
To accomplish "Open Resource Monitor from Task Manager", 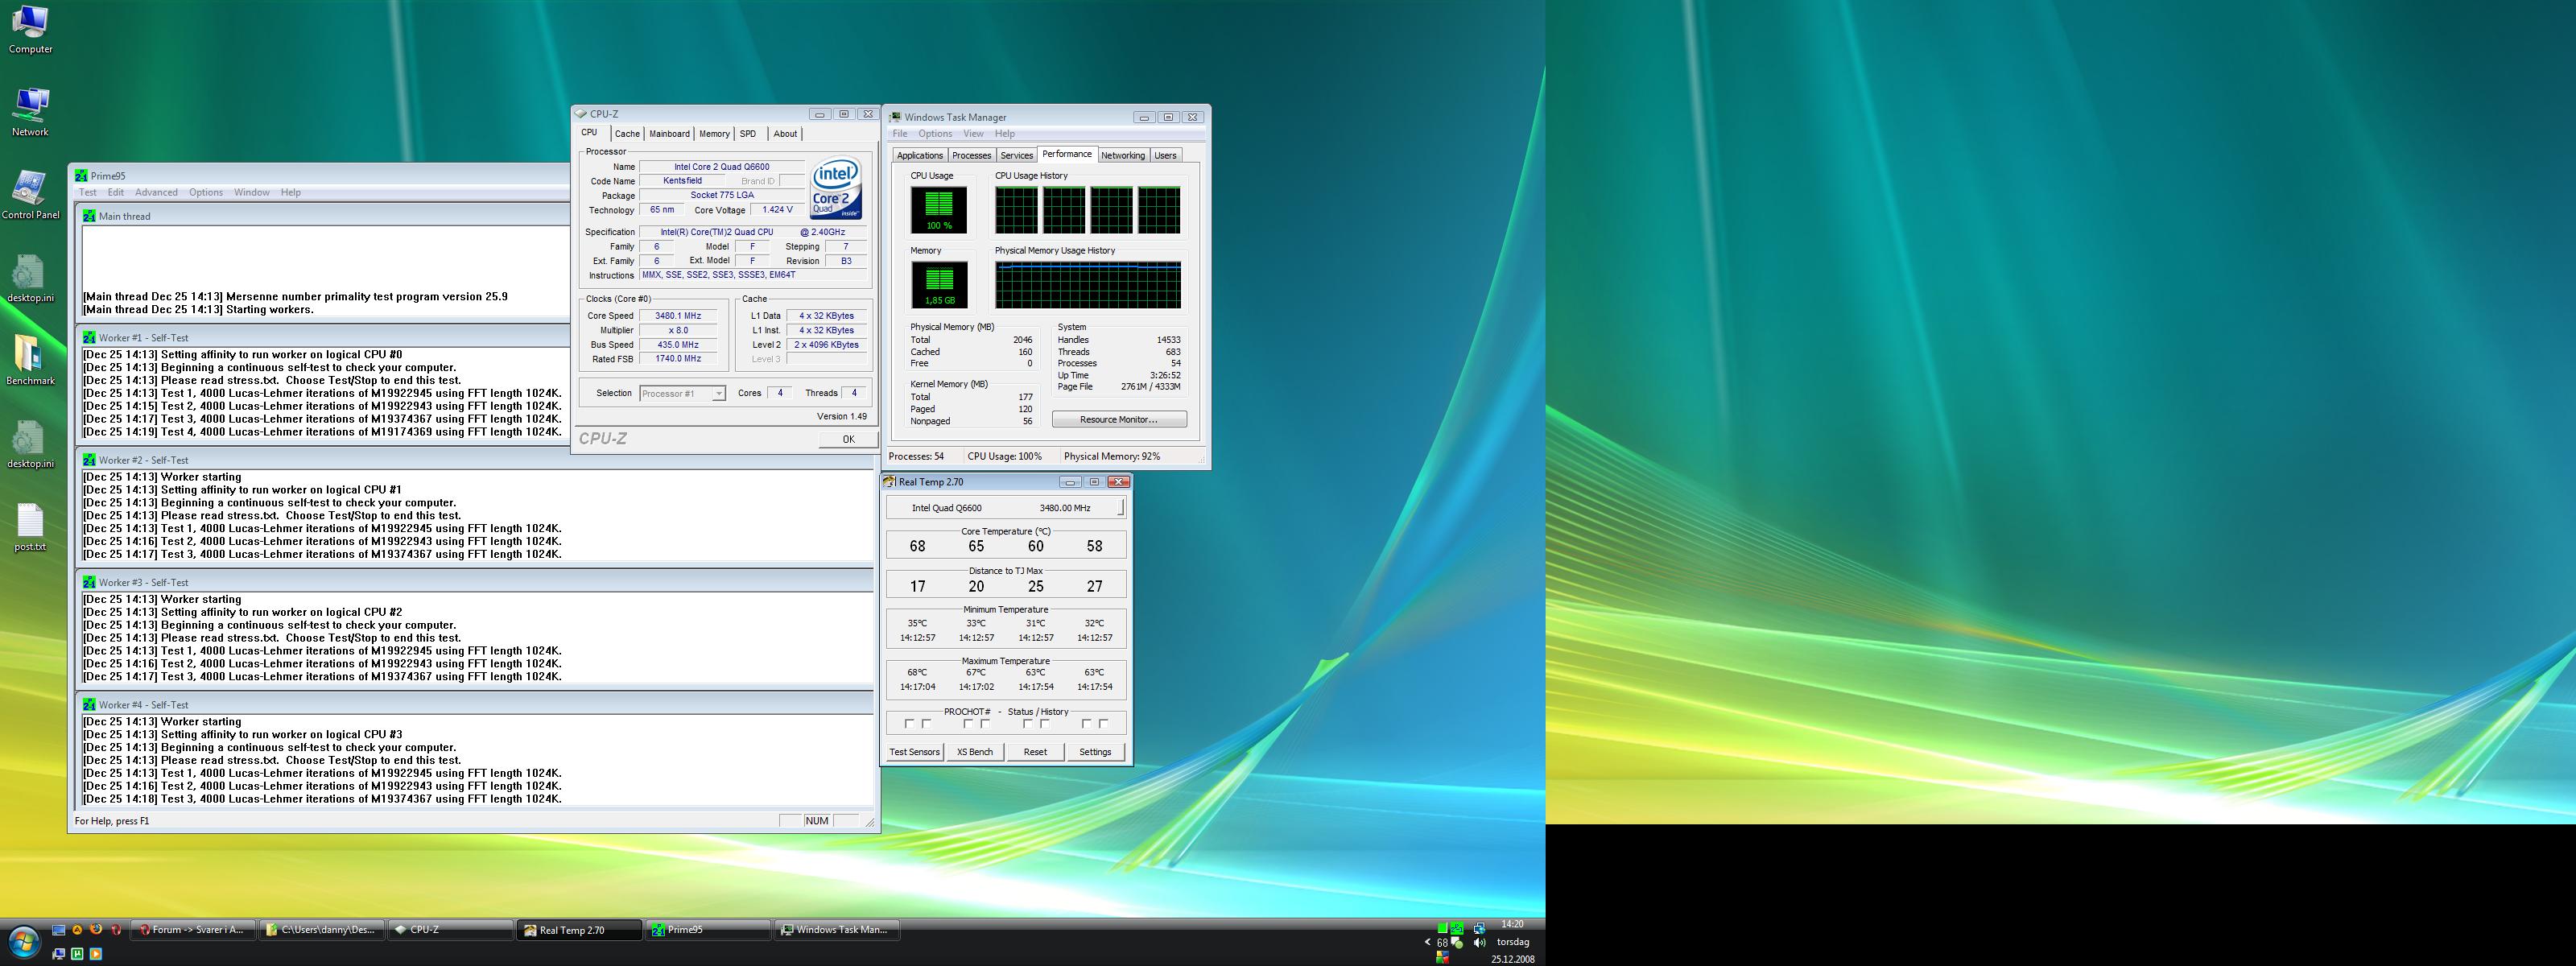I will click(1119, 420).
